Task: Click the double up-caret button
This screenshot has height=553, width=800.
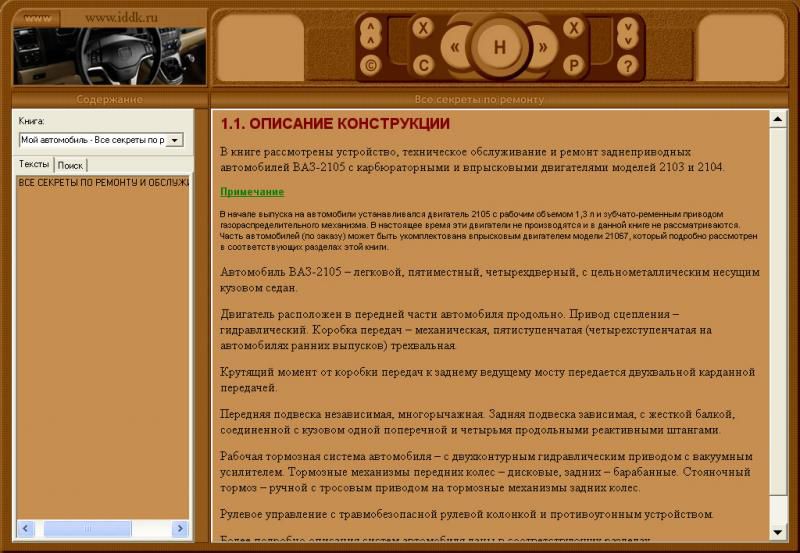Action: point(371,33)
